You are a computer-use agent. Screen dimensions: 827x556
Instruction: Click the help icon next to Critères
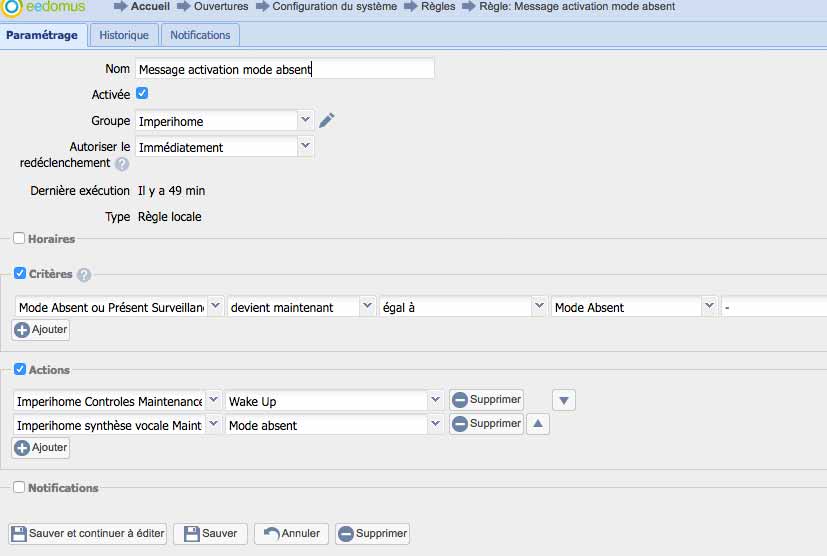pyautogui.click(x=84, y=275)
